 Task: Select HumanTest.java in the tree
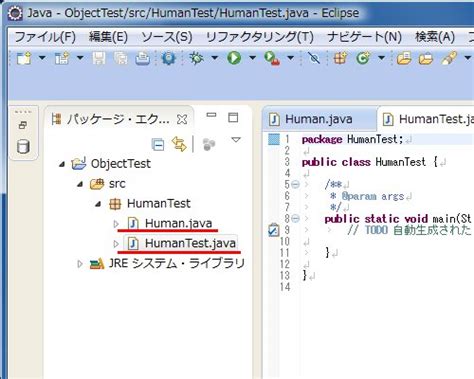pos(190,243)
